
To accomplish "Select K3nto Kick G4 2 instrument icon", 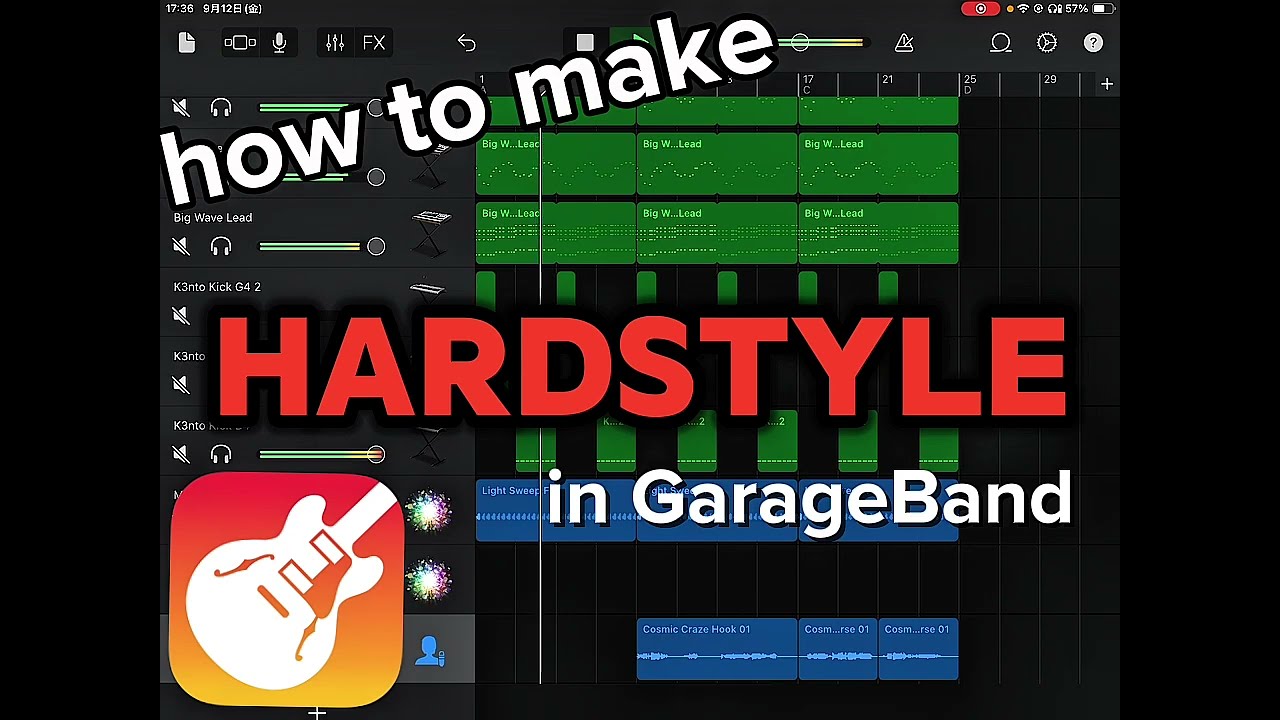I will (x=428, y=291).
